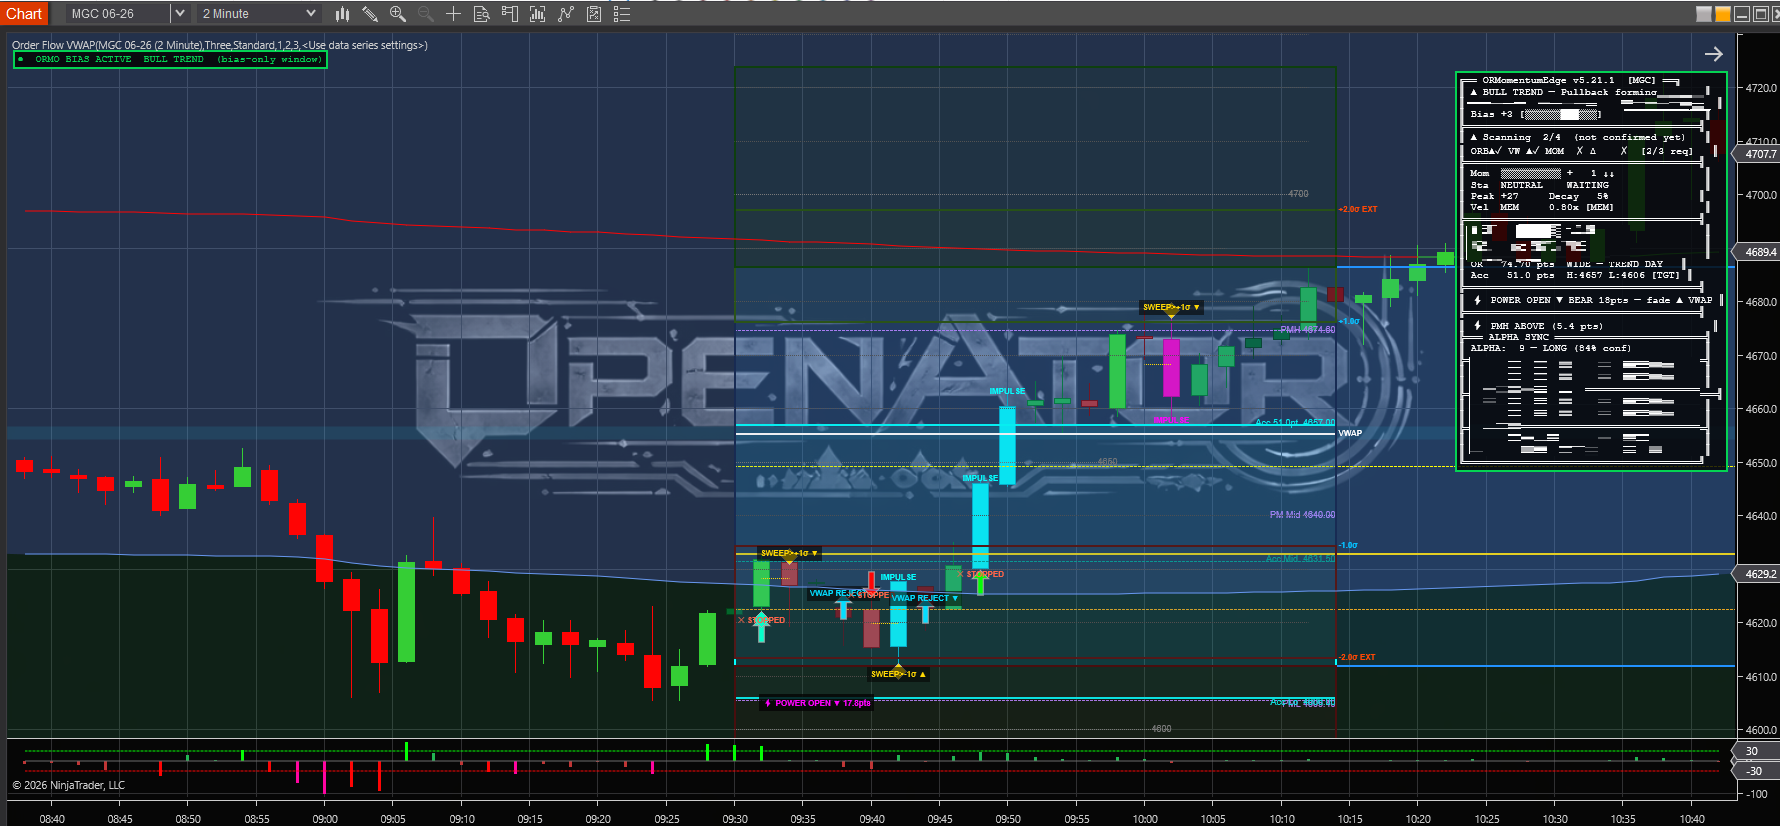This screenshot has width=1780, height=826.
Task: Choose the crosshair cursor tool
Action: (x=453, y=14)
